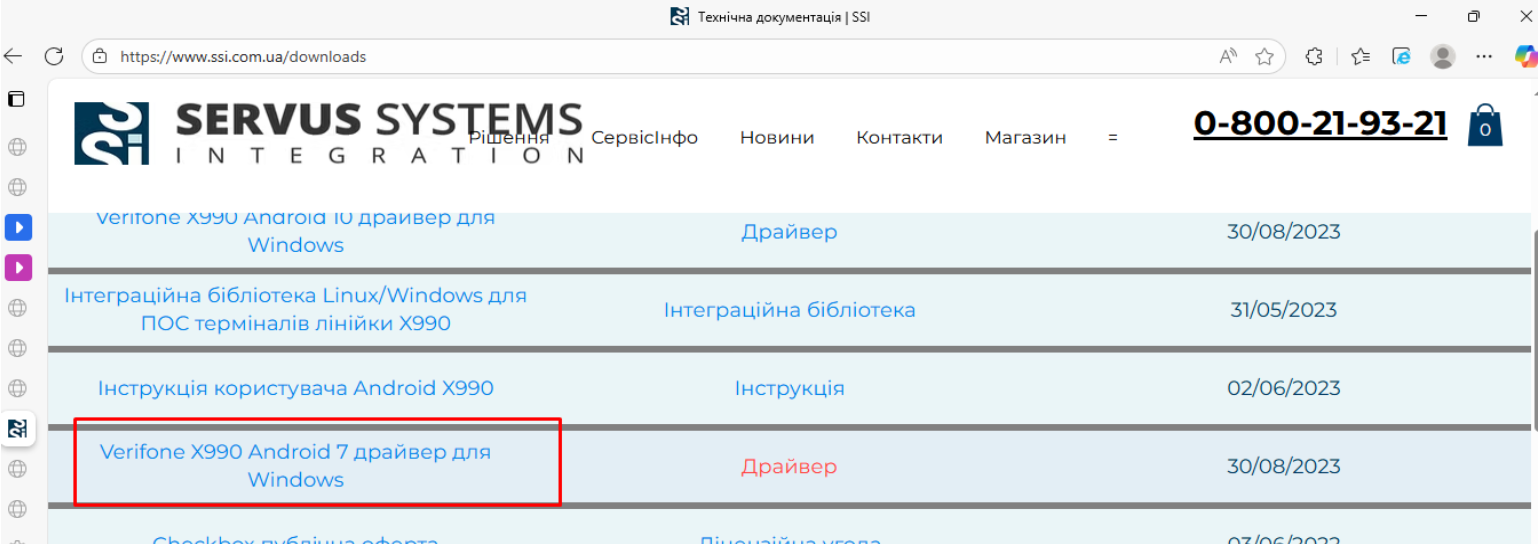Screen dimensions: 1538x544
Task: Maximize or restore the browser window
Action: click(1473, 17)
